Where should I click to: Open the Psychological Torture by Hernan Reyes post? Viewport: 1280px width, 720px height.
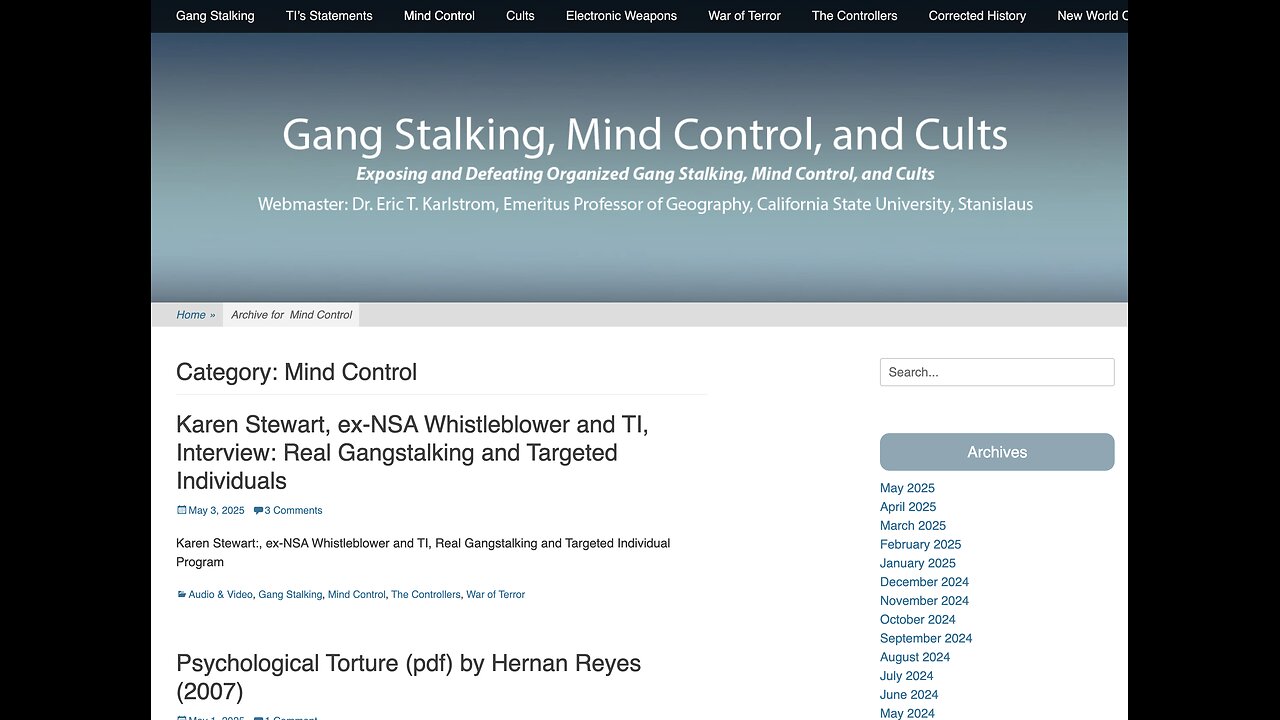coord(408,677)
